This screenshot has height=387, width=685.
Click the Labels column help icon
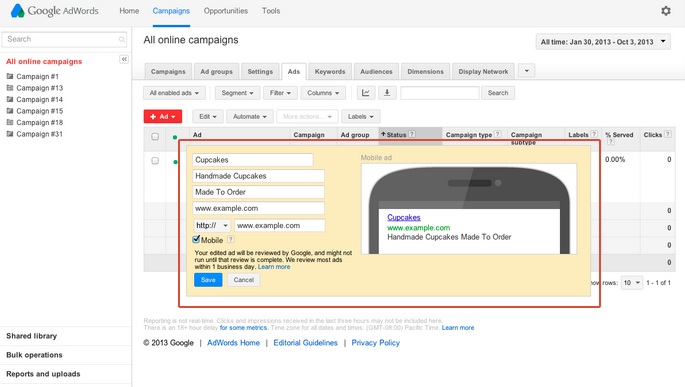(x=594, y=135)
